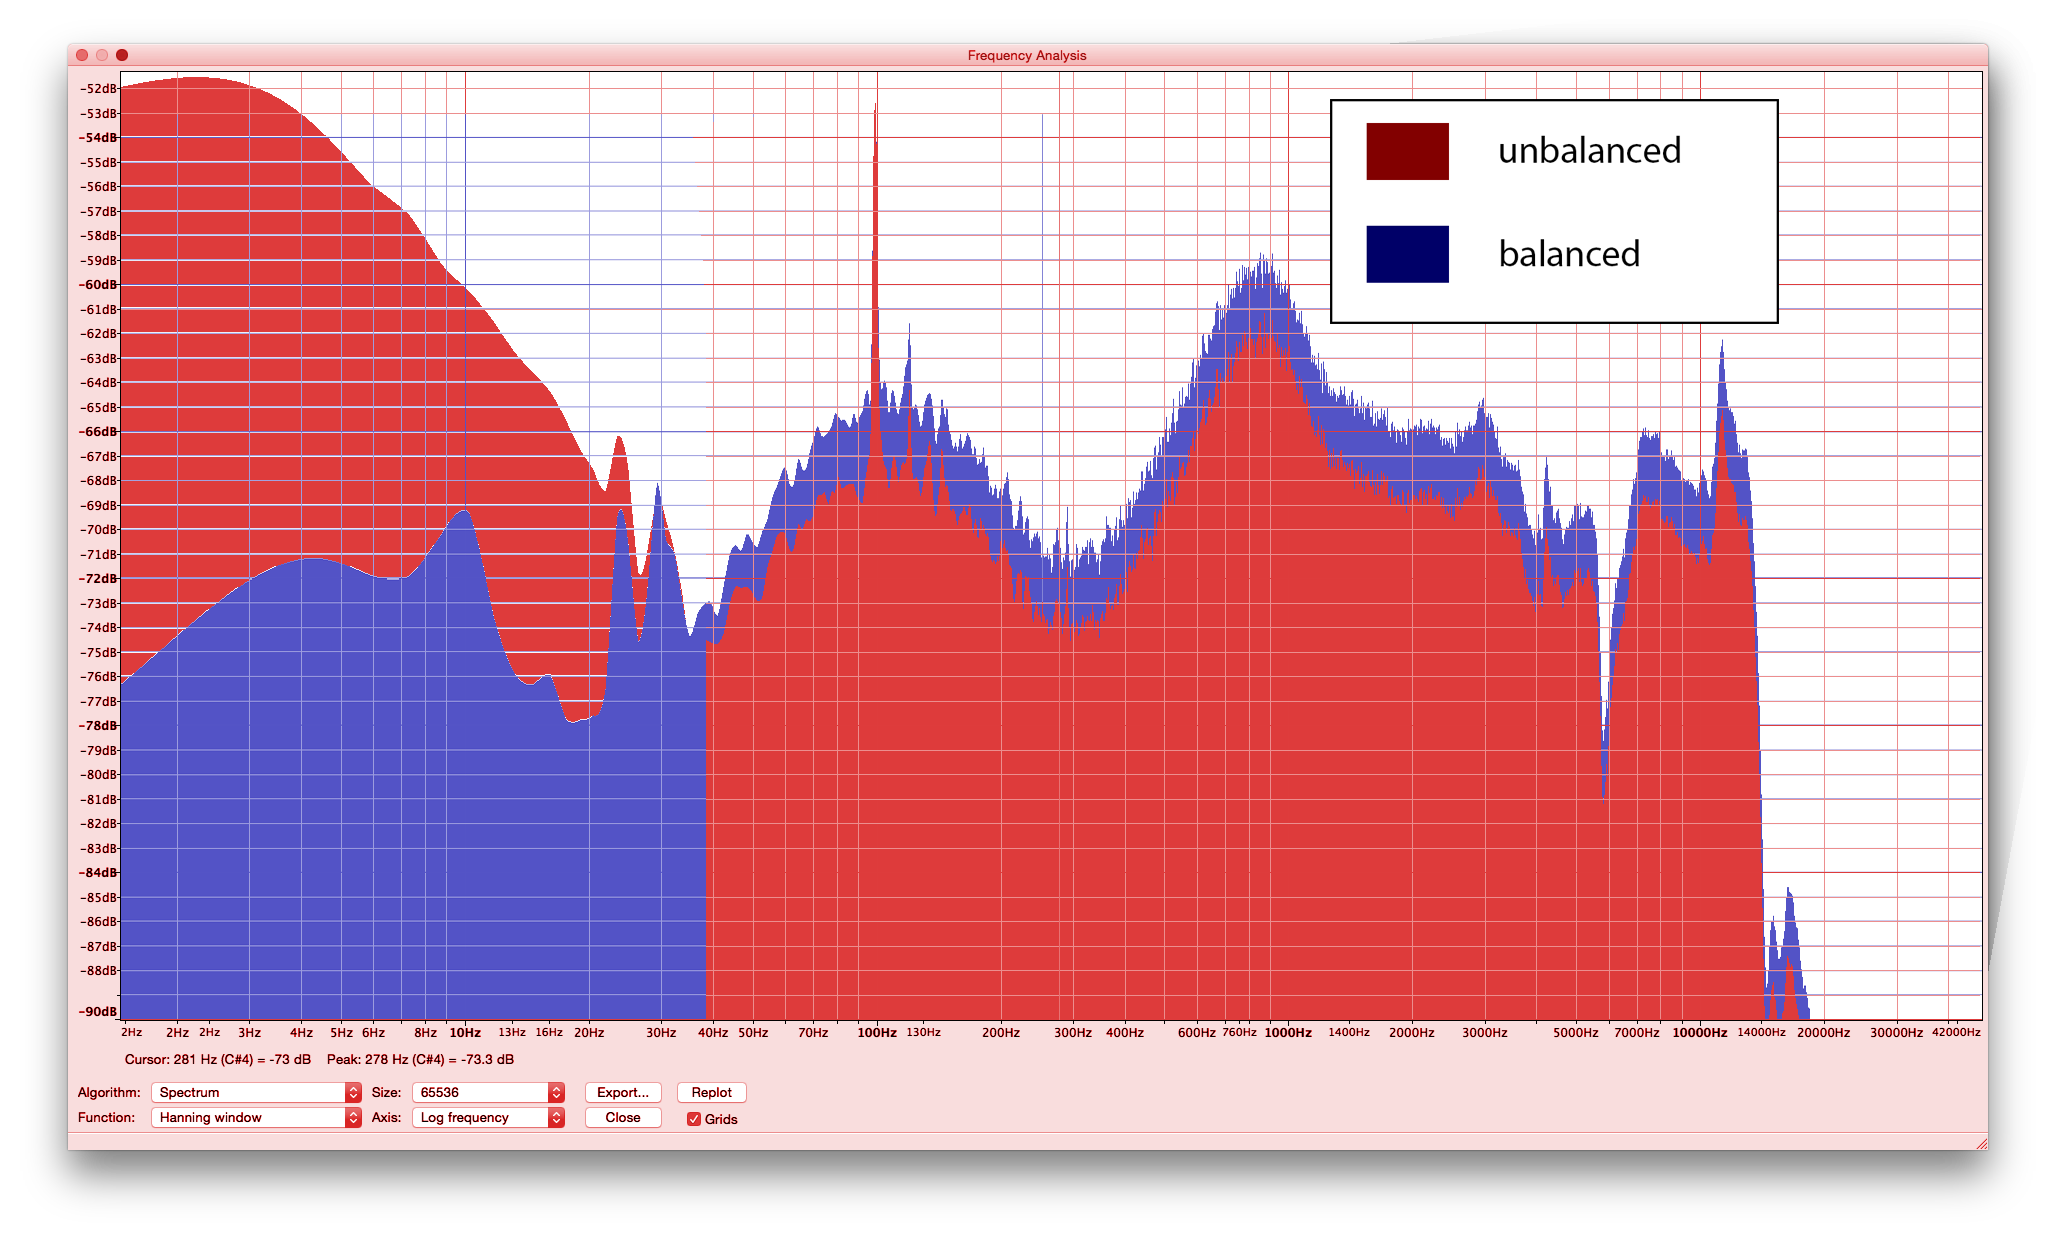
Task: Click the Close button beside Grids
Action: [x=622, y=1117]
